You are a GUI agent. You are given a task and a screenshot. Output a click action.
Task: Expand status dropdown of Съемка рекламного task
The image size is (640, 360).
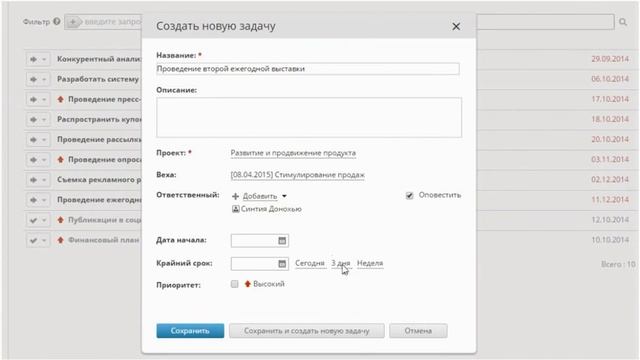[x=44, y=180]
